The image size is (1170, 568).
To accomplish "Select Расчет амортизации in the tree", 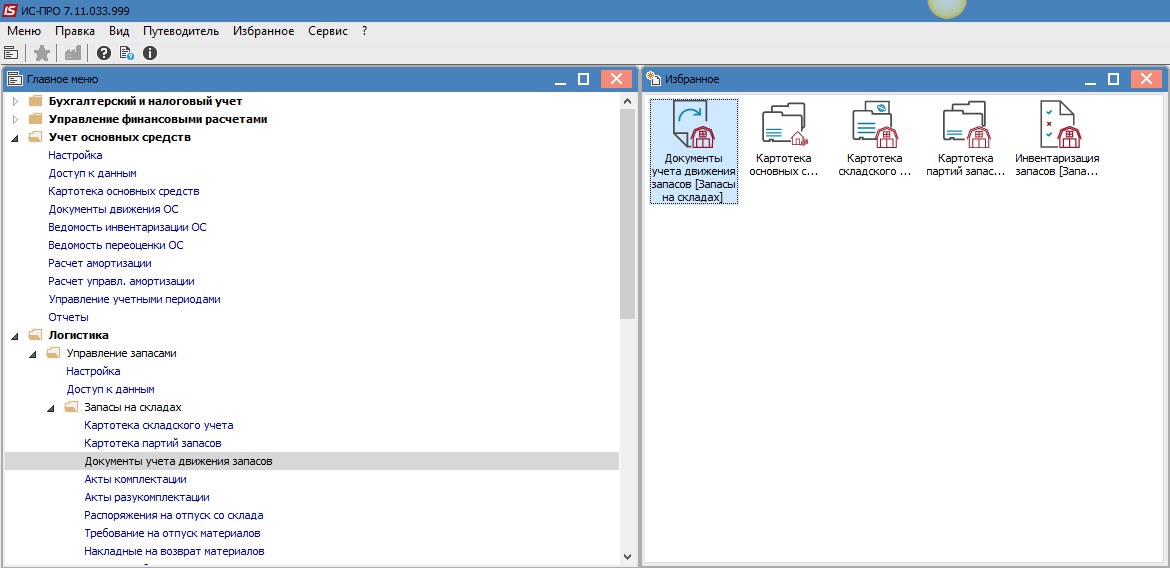I will pyautogui.click(x=100, y=263).
